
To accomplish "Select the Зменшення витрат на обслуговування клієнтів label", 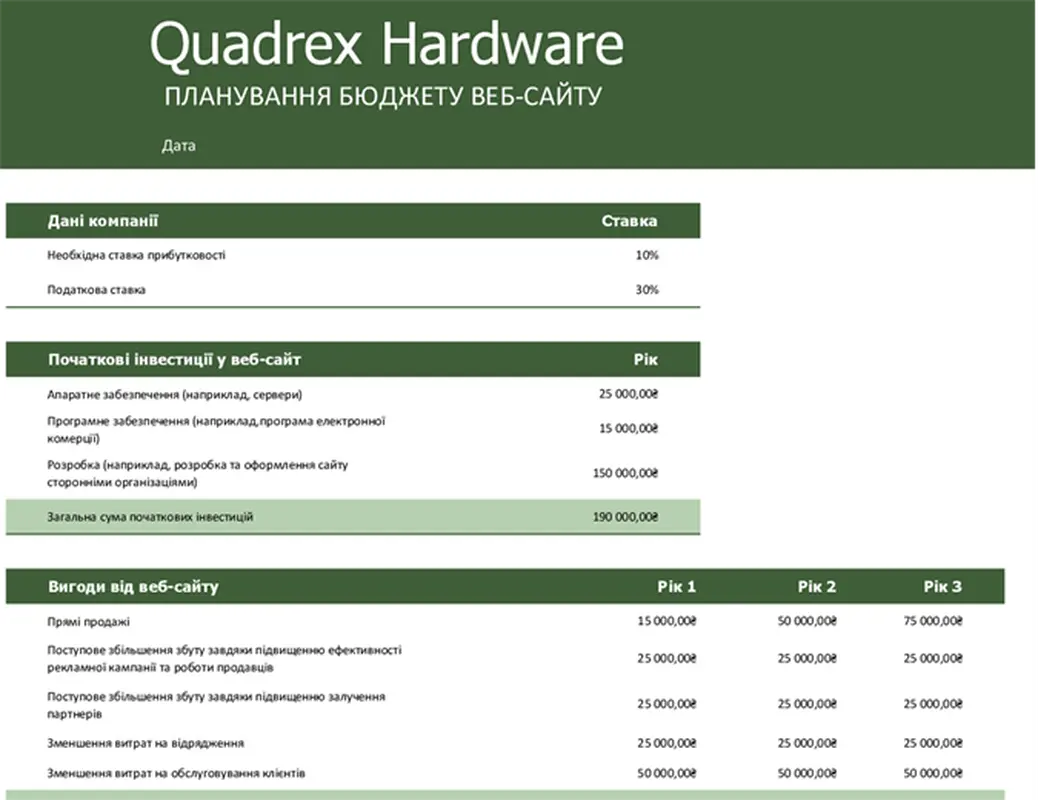I will coord(176,773).
